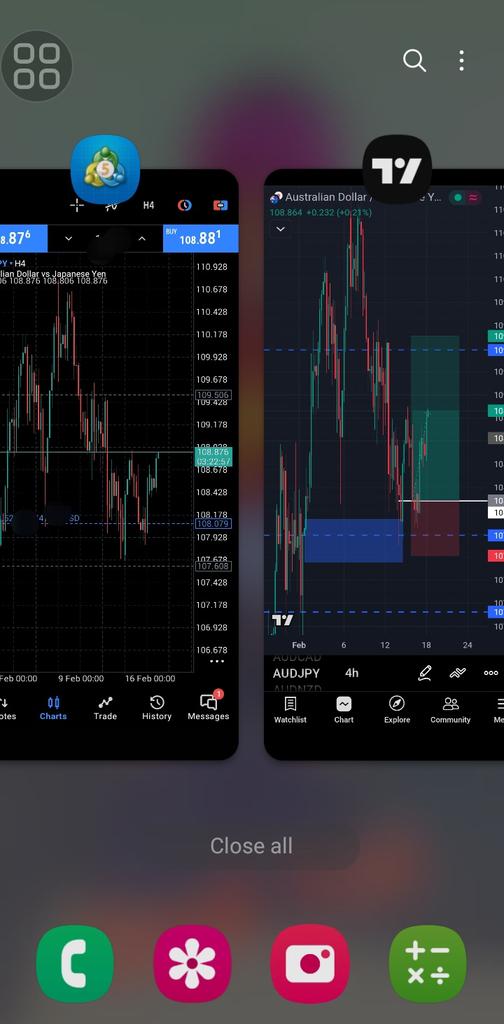Open new order icon in MetaTrader
Image resolution: width=504 pixels, height=1024 pixels.
click(x=221, y=205)
